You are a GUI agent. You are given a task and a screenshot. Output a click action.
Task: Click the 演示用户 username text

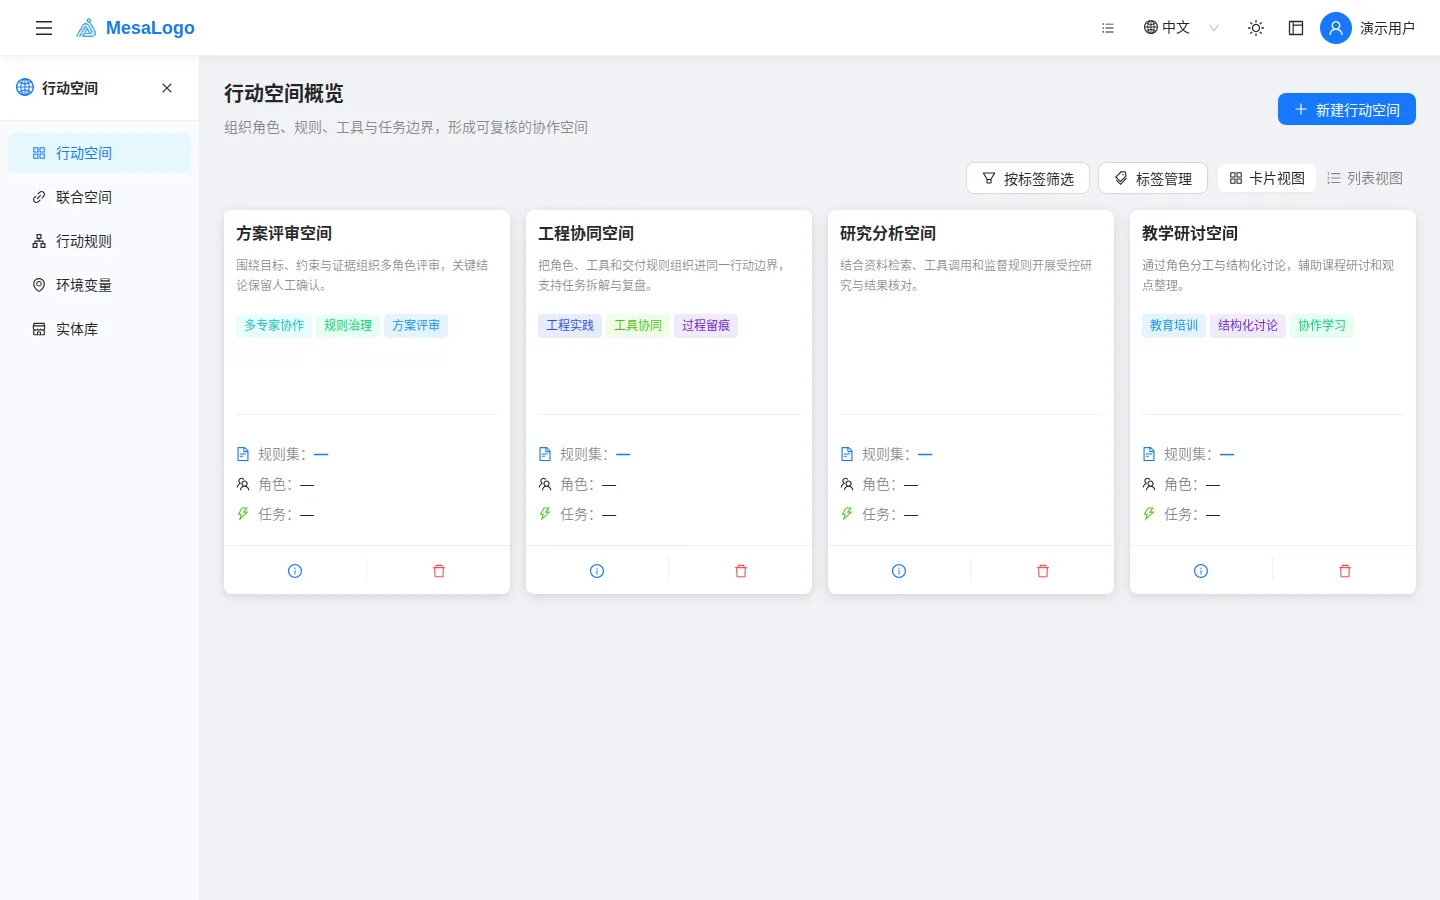pyautogui.click(x=1387, y=28)
